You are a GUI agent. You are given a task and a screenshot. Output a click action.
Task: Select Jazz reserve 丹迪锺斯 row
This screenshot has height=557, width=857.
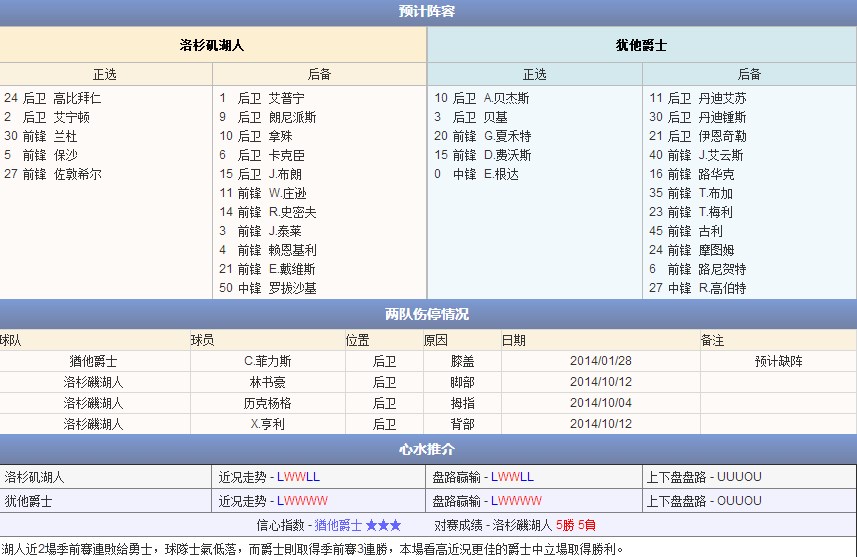tap(698, 118)
